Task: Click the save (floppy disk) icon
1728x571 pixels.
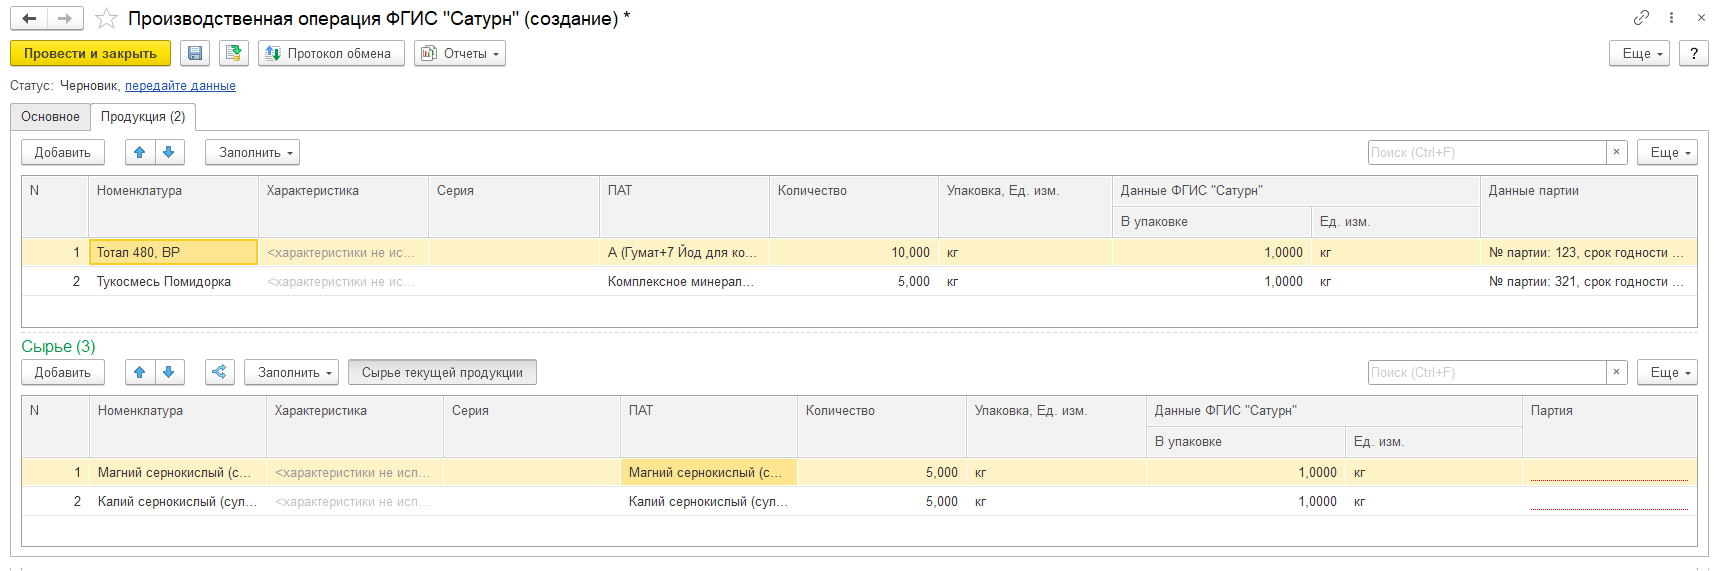Action: pyautogui.click(x=195, y=53)
